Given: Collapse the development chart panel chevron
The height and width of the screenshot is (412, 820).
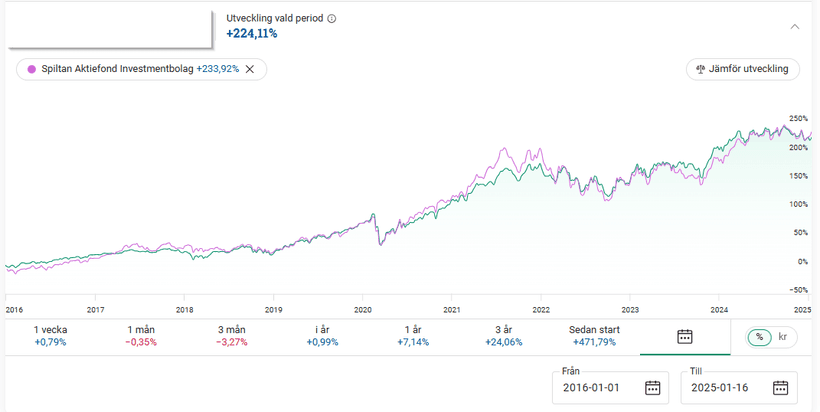Looking at the screenshot, I should tap(795, 27).
